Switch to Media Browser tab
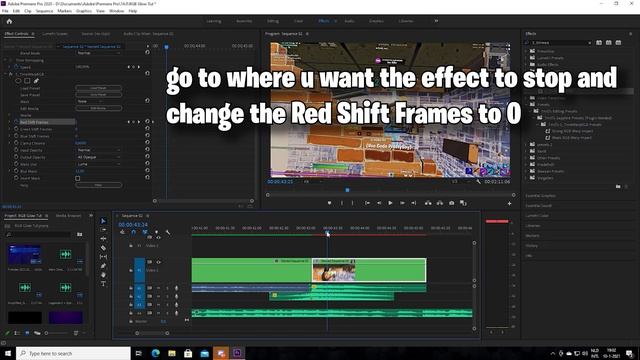The image size is (640, 360). (x=68, y=216)
